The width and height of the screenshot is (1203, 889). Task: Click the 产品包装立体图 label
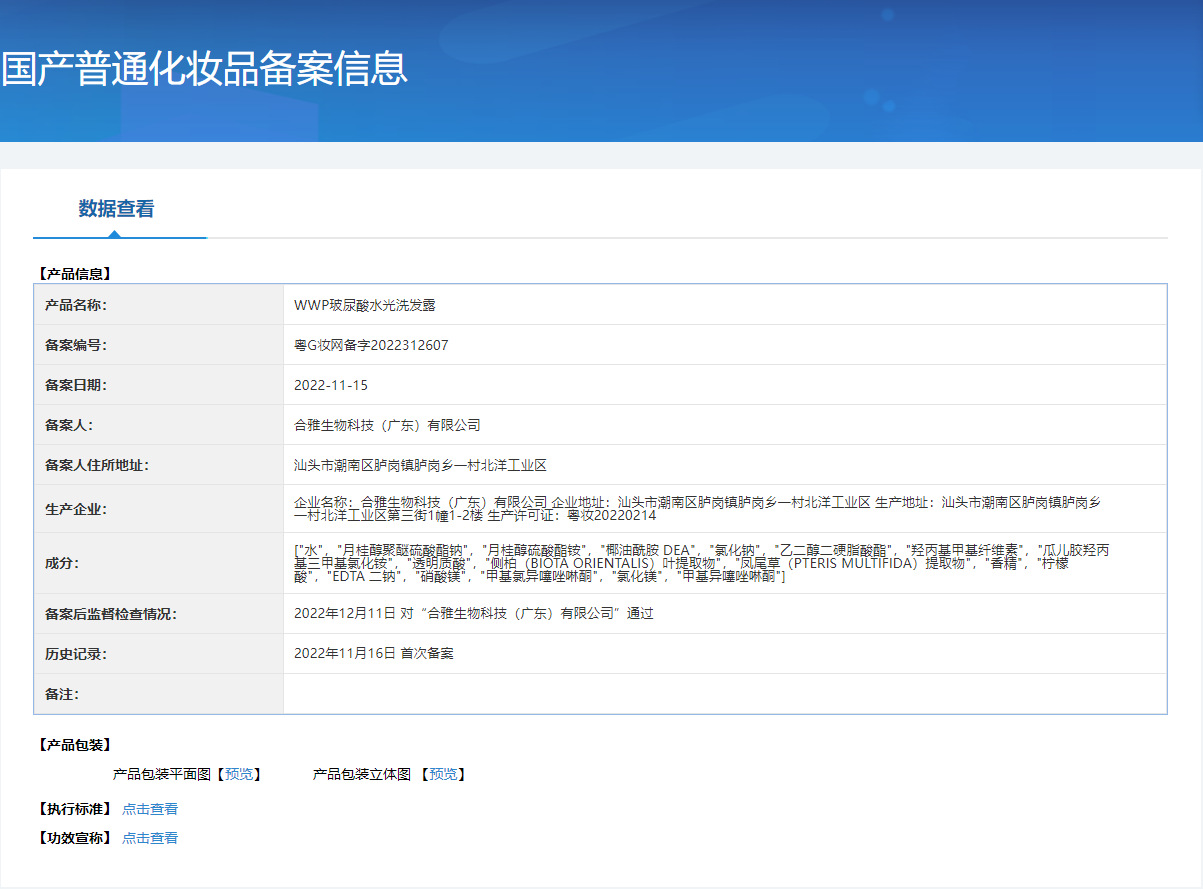click(x=362, y=774)
